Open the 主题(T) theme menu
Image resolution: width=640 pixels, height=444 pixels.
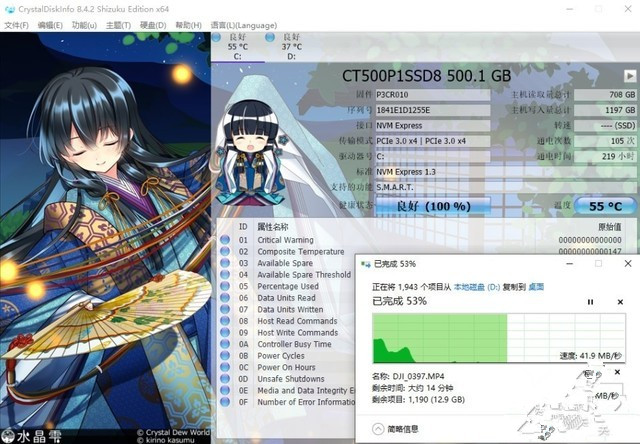[118, 23]
